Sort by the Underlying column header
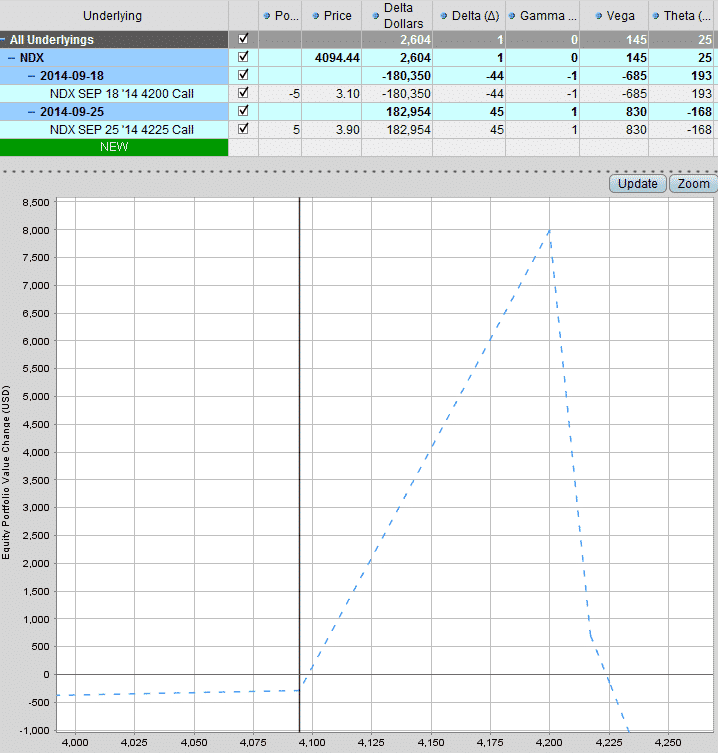This screenshot has height=753, width=718. 113,16
